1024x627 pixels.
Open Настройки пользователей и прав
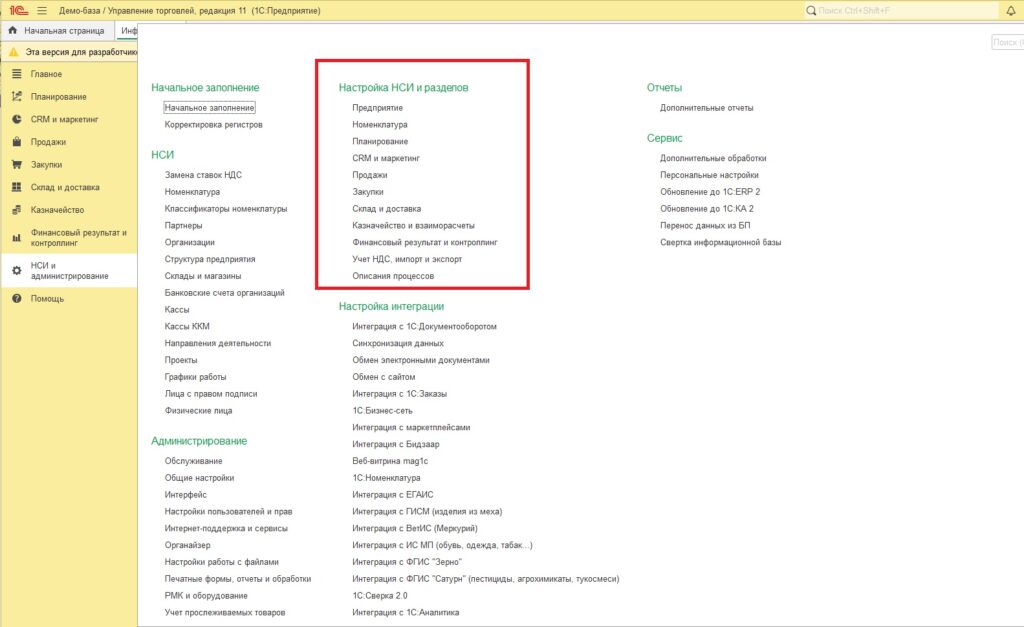(x=229, y=512)
